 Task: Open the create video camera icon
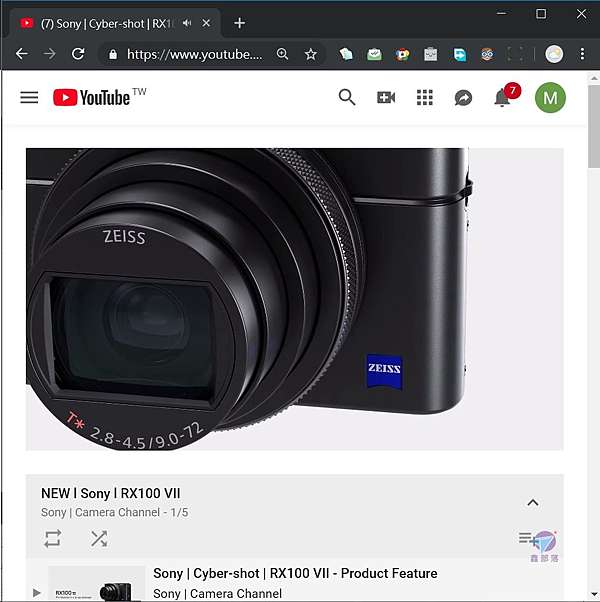click(386, 98)
